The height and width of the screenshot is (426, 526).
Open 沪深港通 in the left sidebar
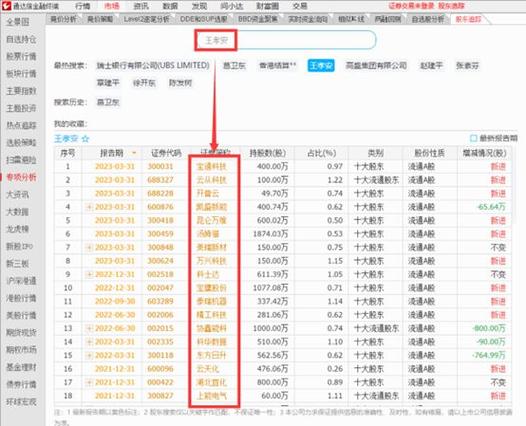(x=21, y=281)
